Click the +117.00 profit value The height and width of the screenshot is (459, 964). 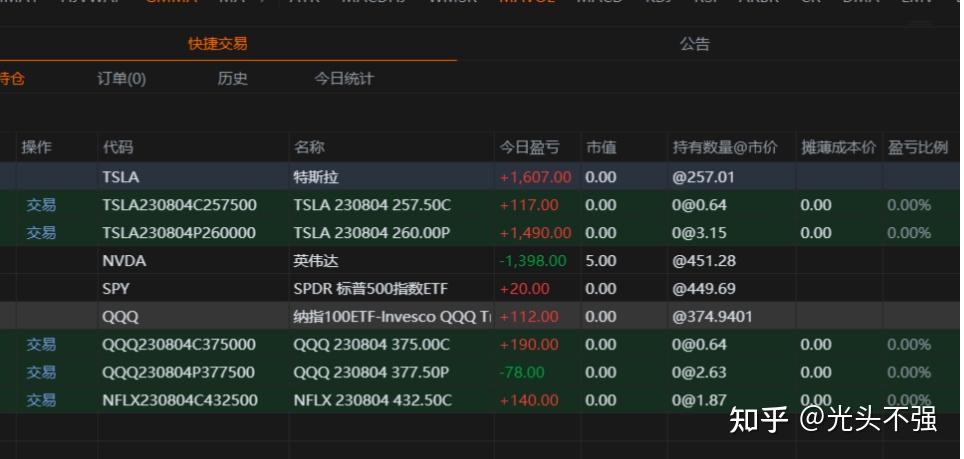[529, 205]
